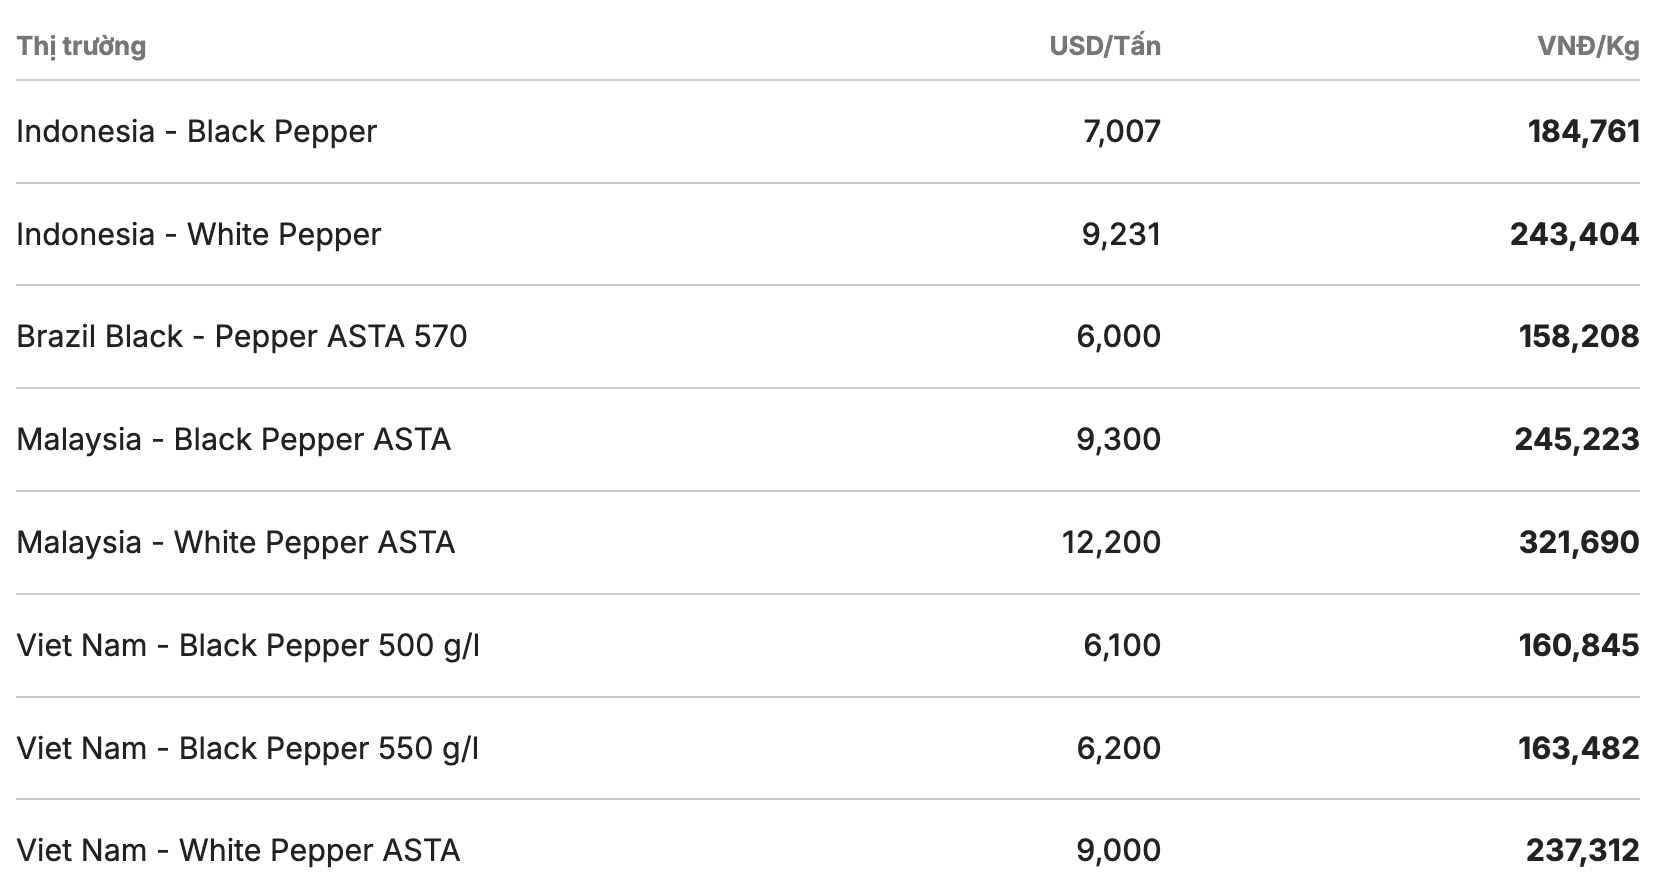Screen dimensions: 1654x896
Task: Click the 163,482 VNĐ price value
Action: tap(1578, 749)
